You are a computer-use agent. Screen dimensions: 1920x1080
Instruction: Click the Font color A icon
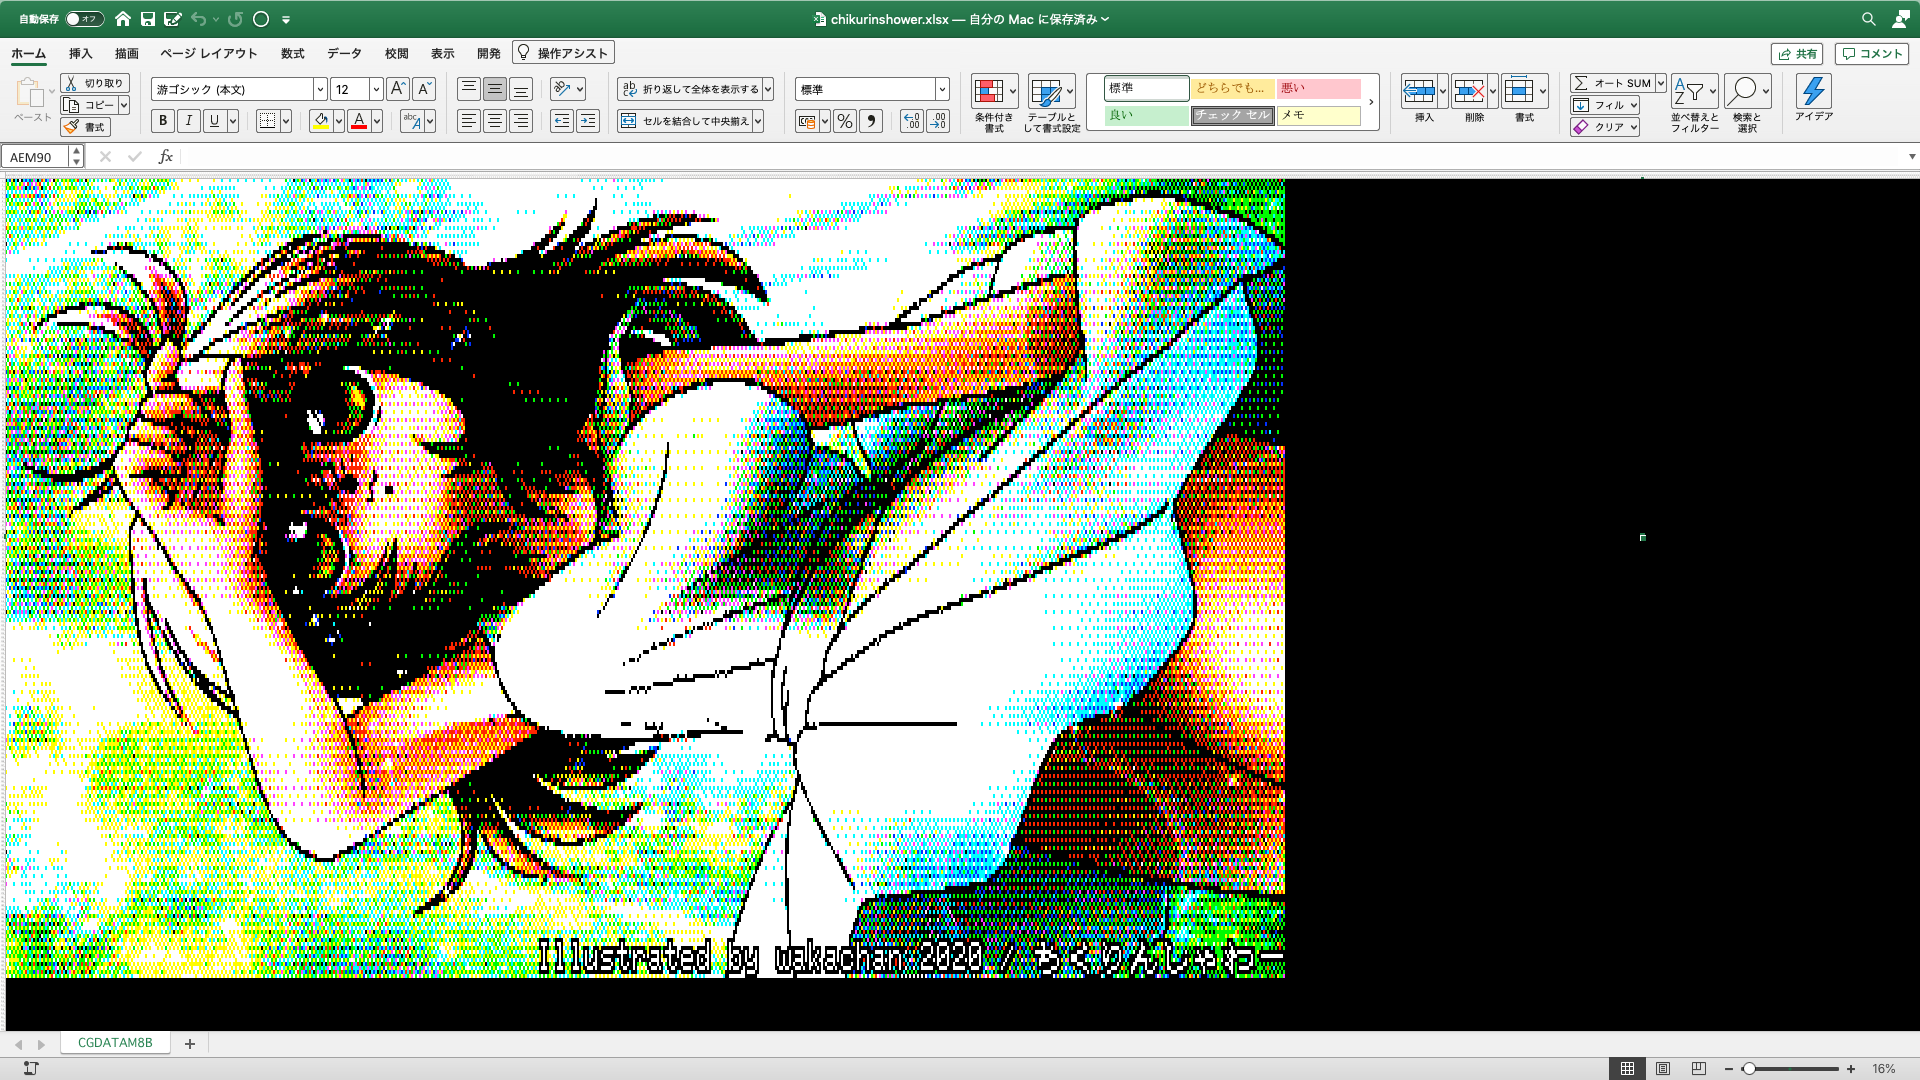pyautogui.click(x=359, y=121)
